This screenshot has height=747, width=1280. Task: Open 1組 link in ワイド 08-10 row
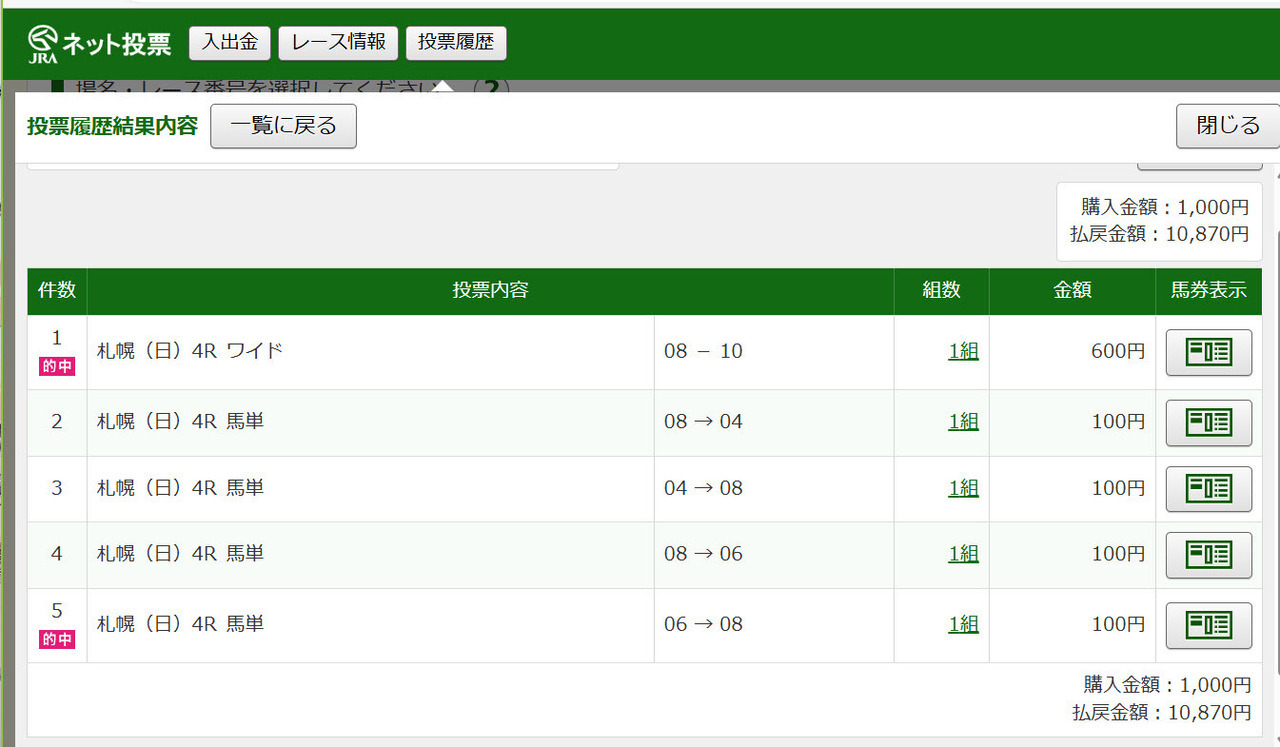[x=963, y=352]
